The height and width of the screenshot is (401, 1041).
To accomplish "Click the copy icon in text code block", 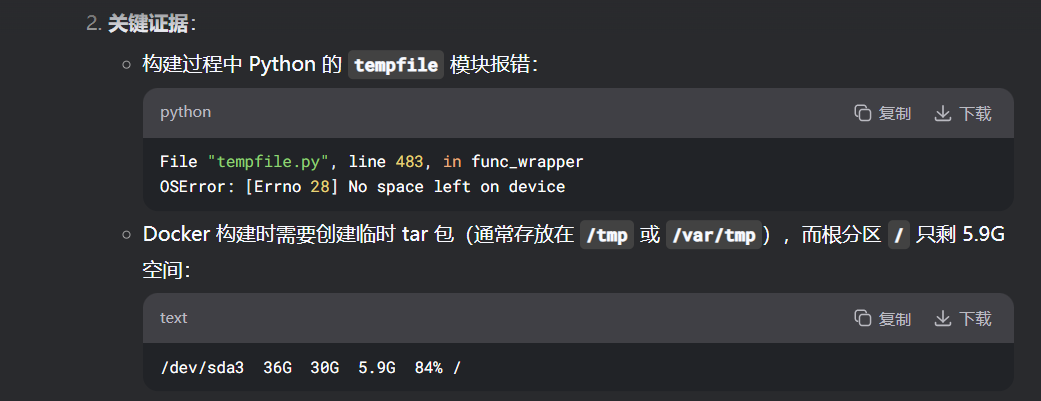I will [x=862, y=318].
